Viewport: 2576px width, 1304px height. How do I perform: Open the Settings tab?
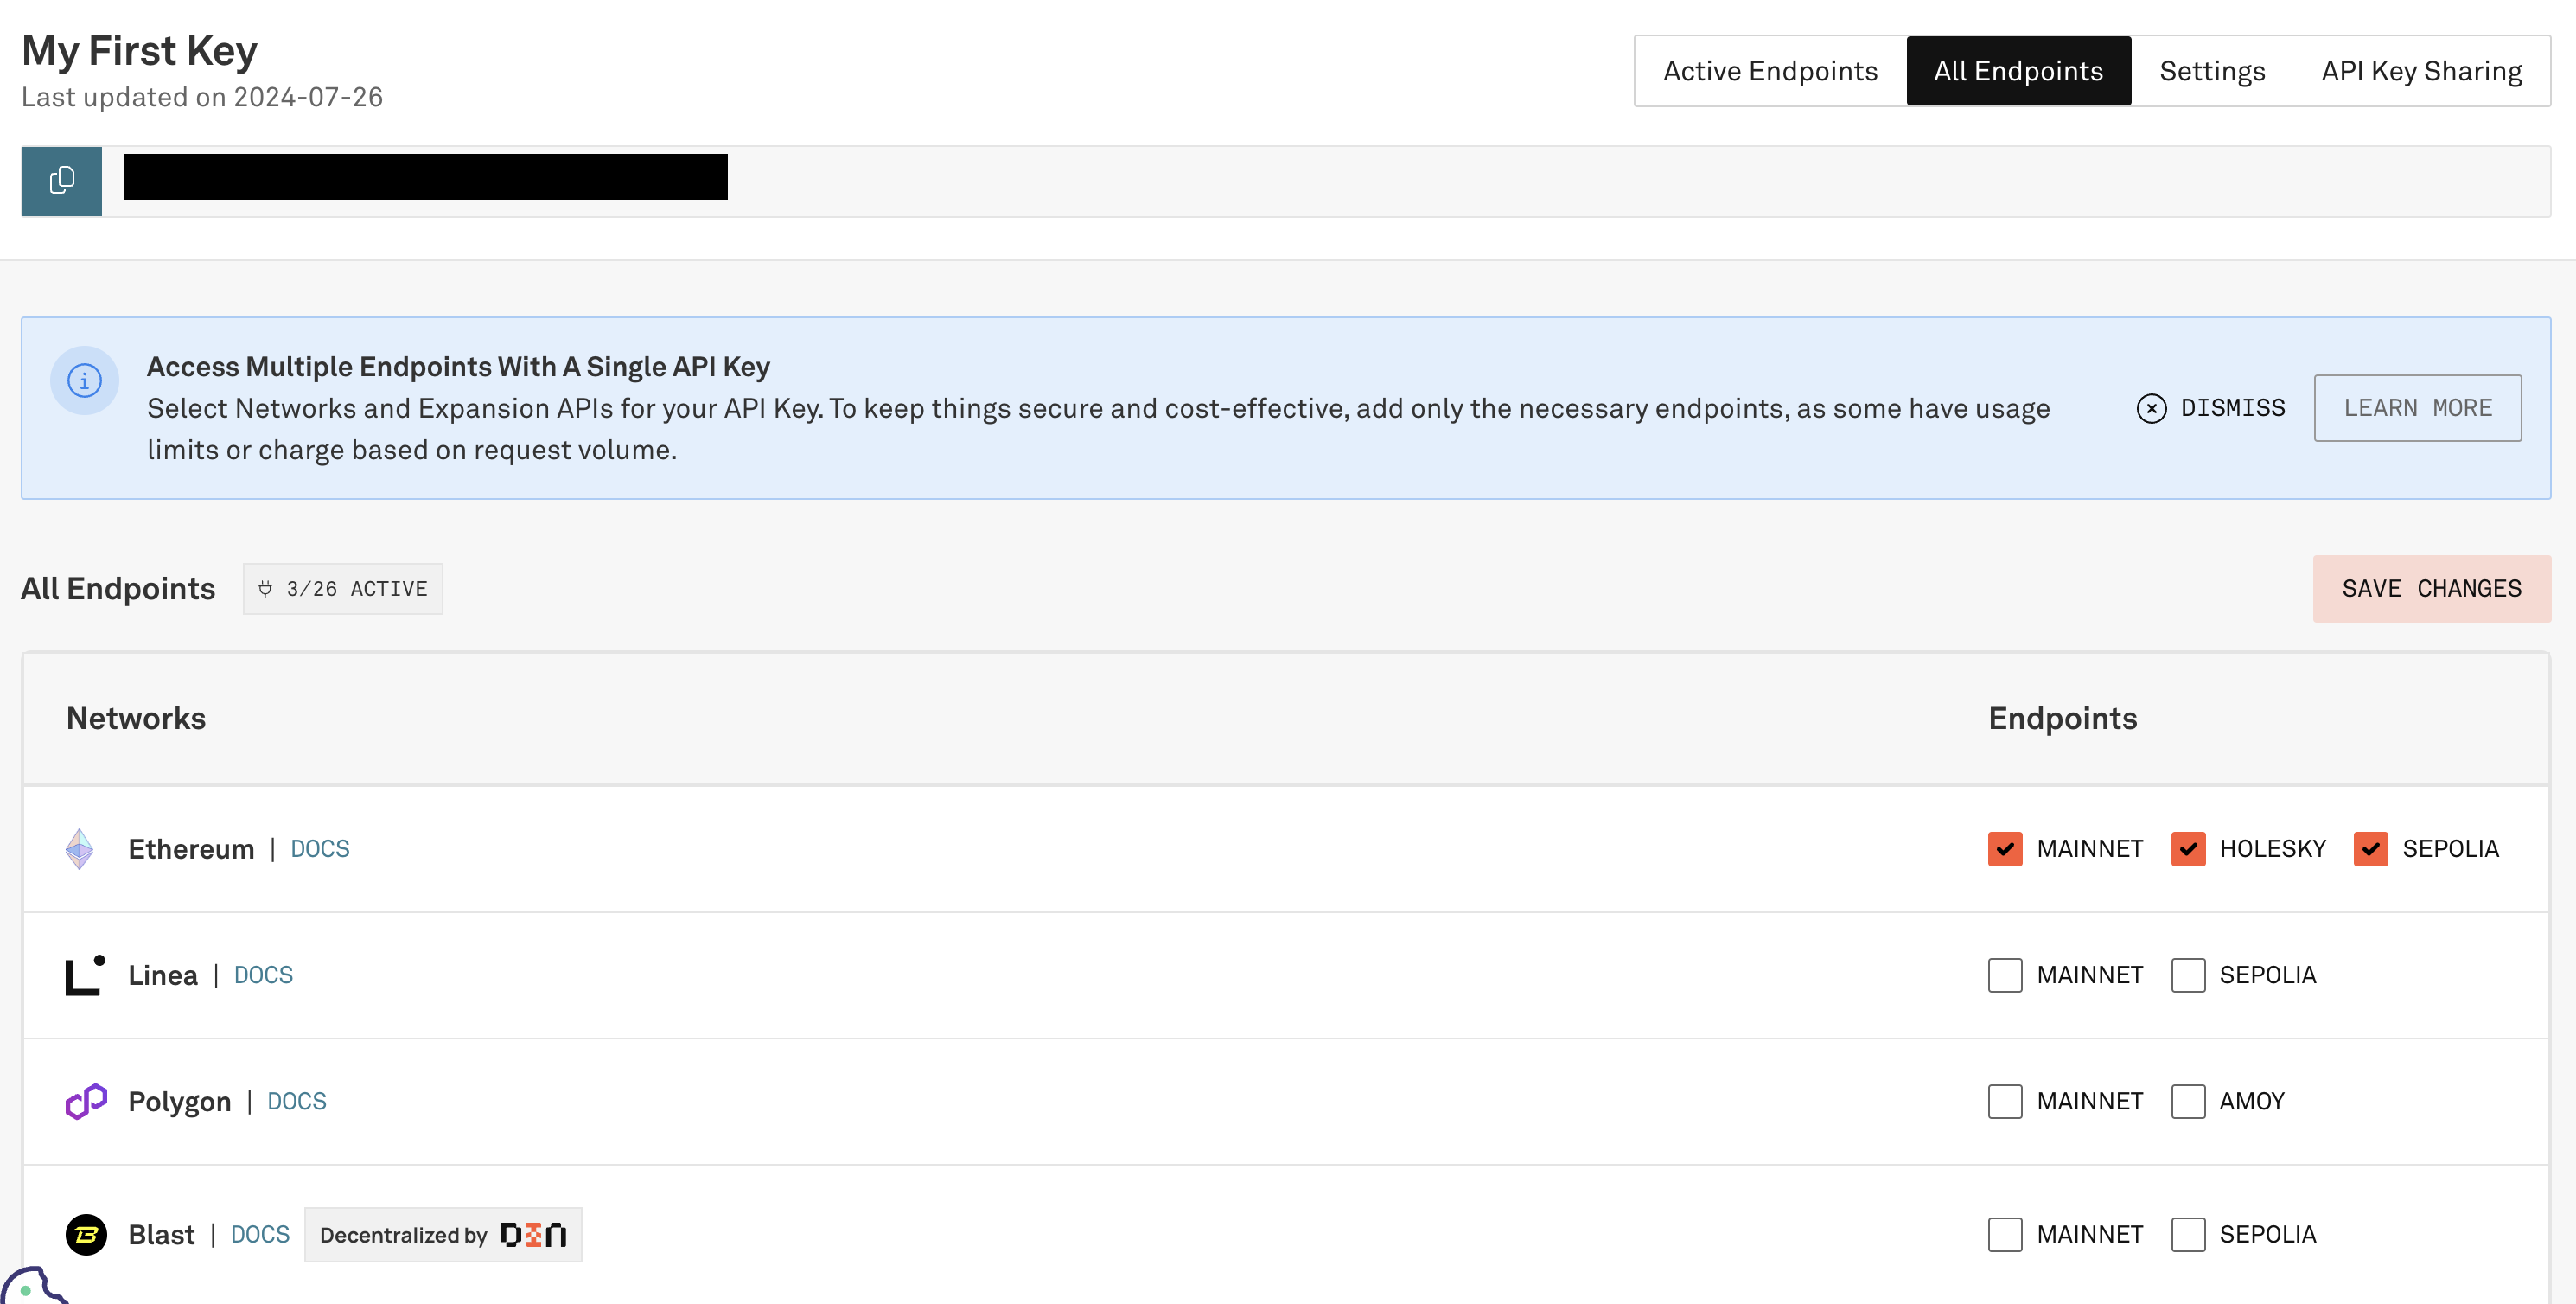[2212, 71]
